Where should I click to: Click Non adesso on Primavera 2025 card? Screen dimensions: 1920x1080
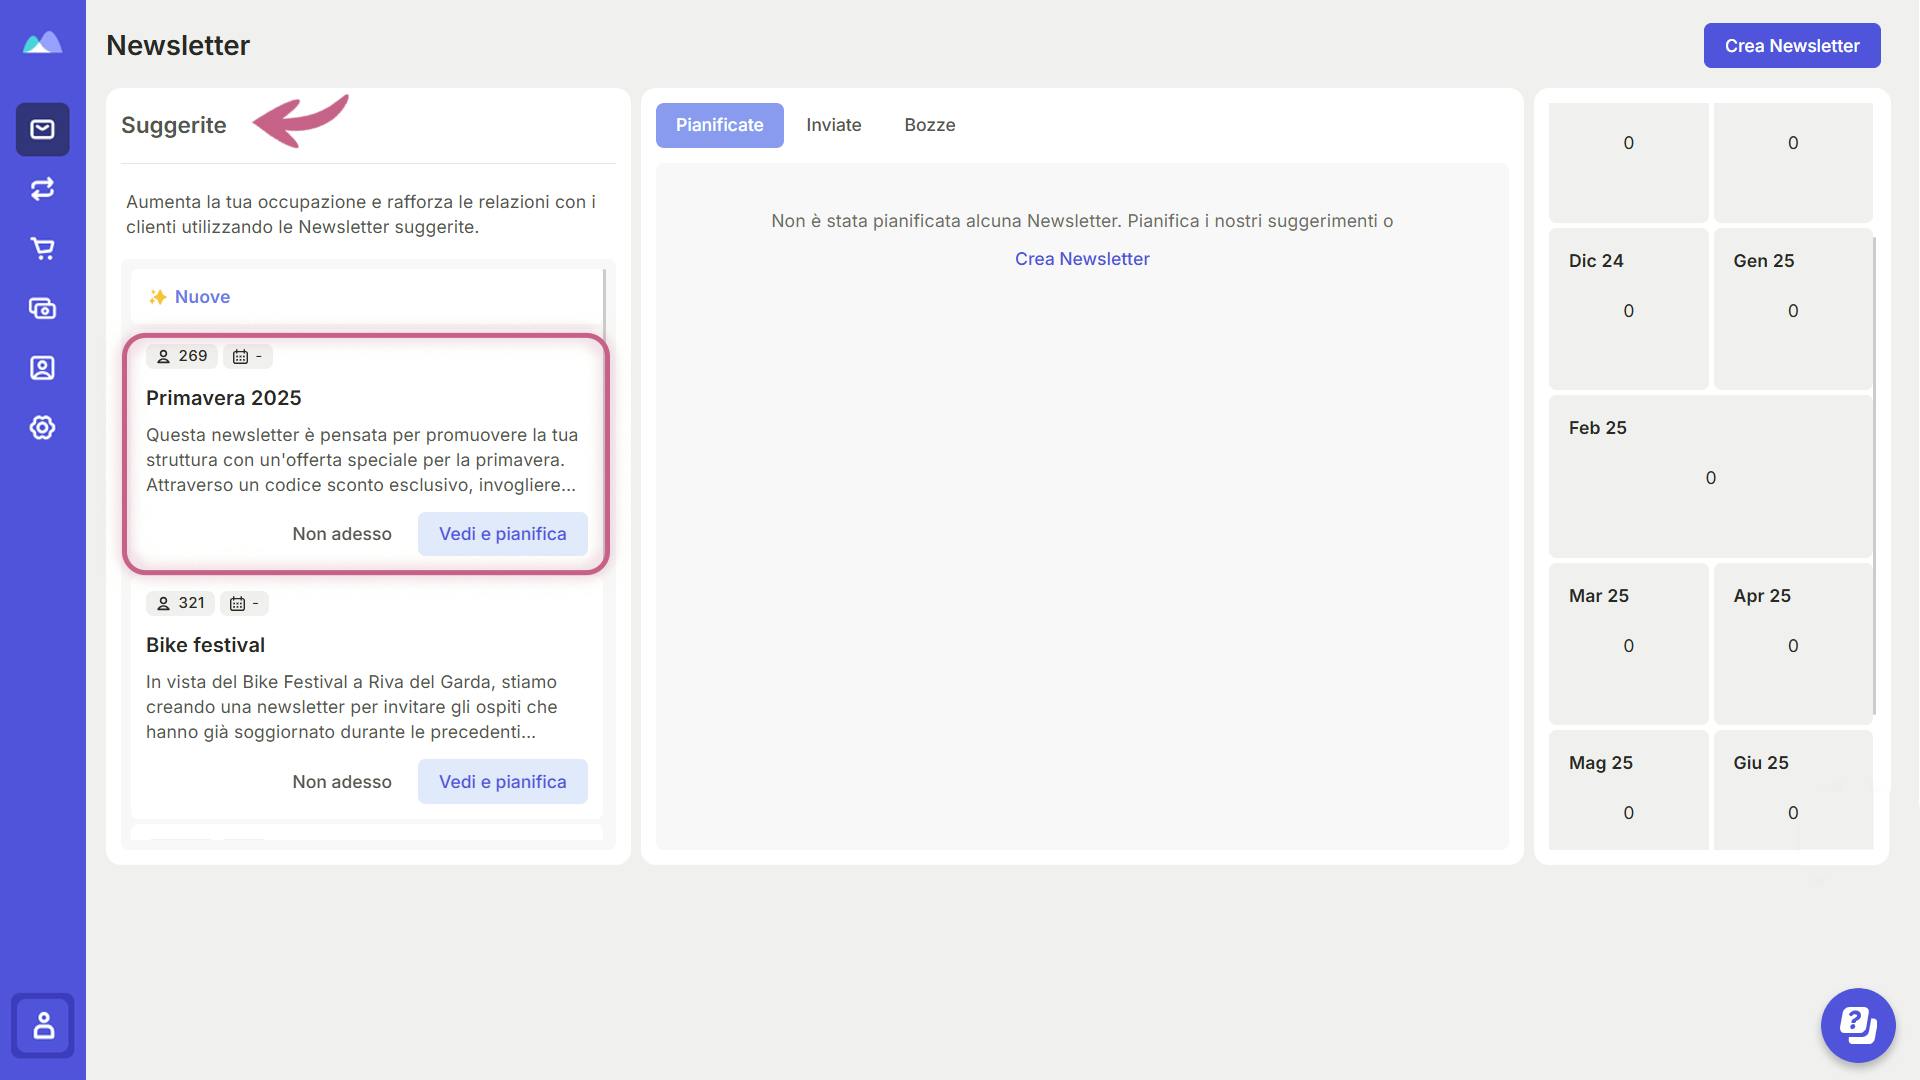[342, 534]
